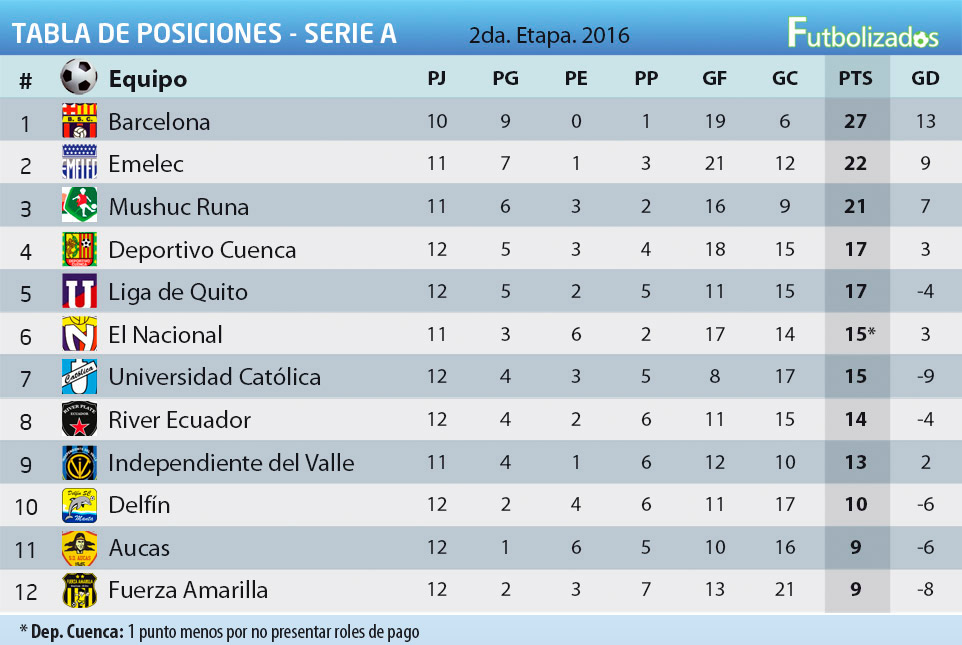Click the soccer ball header icon
The image size is (962, 645).
[x=79, y=77]
